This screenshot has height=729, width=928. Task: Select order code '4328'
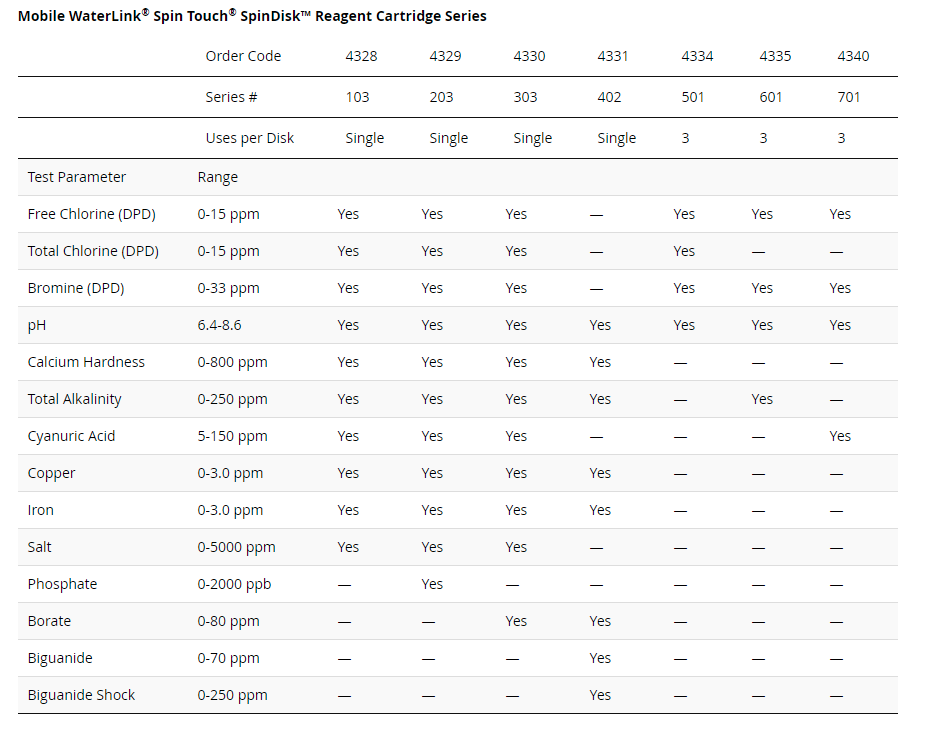(362, 56)
